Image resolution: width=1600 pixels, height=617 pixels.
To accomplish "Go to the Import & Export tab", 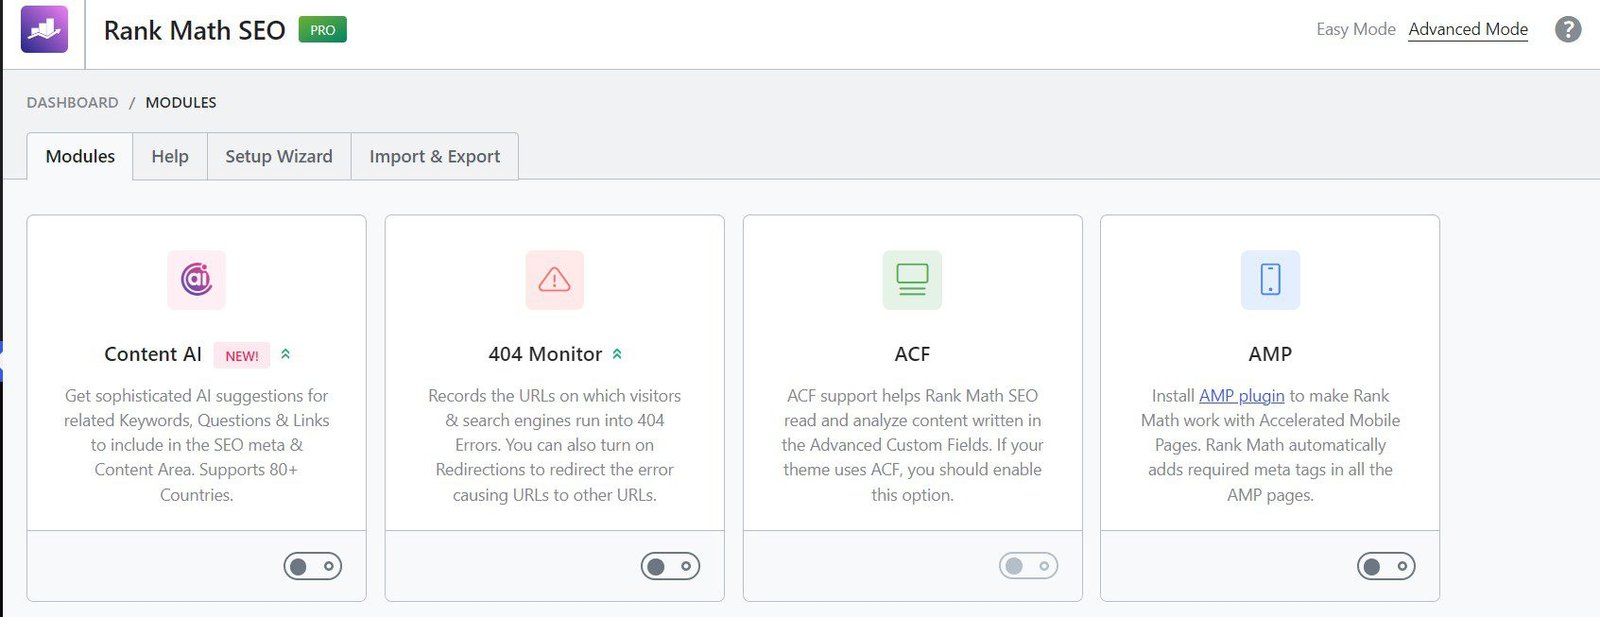I will point(434,156).
